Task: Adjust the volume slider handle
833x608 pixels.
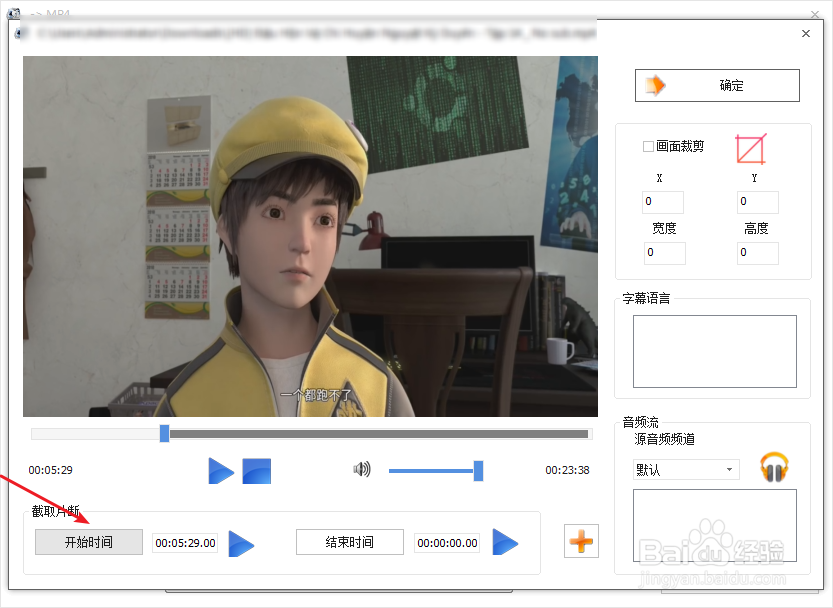Action: [479, 471]
